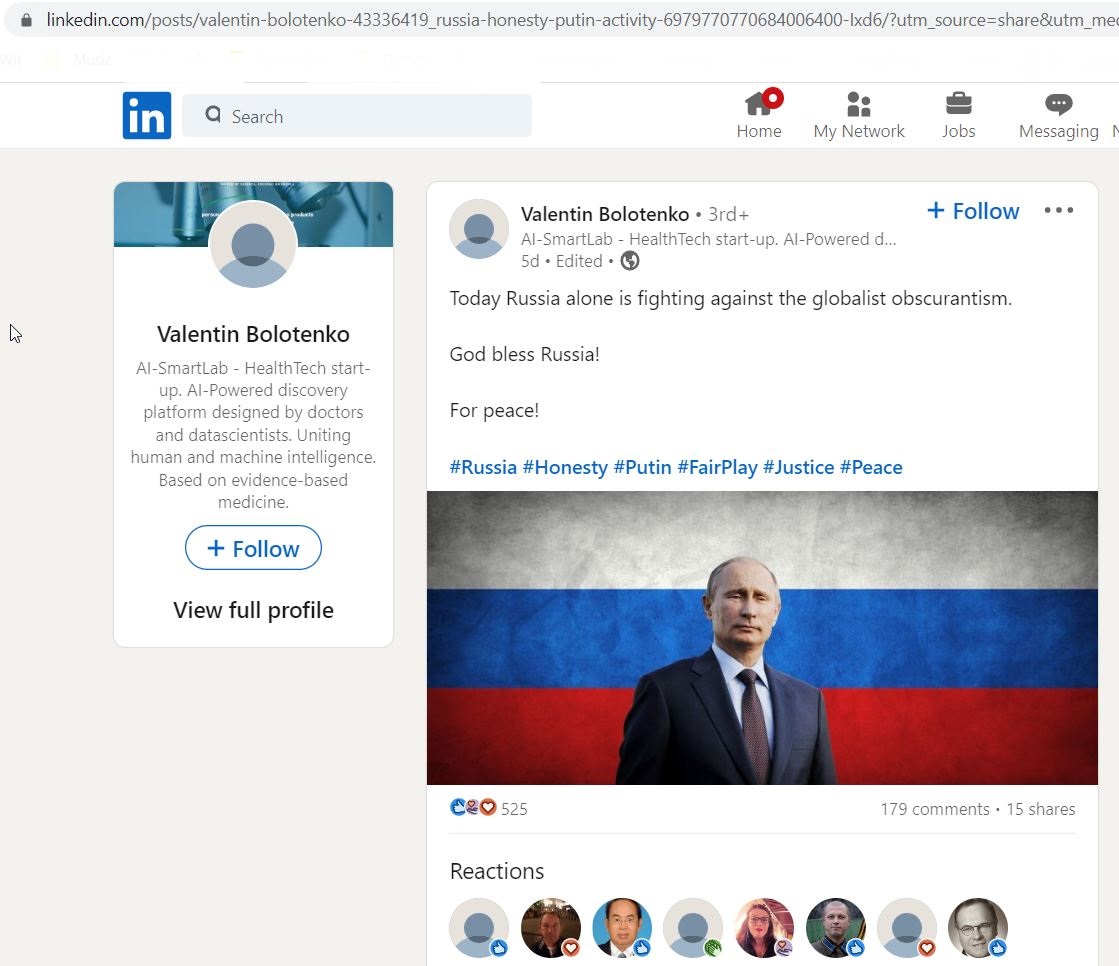Screen dimensions: 1119x966
Task: Click the lock icon in the address bar
Action: point(26,20)
